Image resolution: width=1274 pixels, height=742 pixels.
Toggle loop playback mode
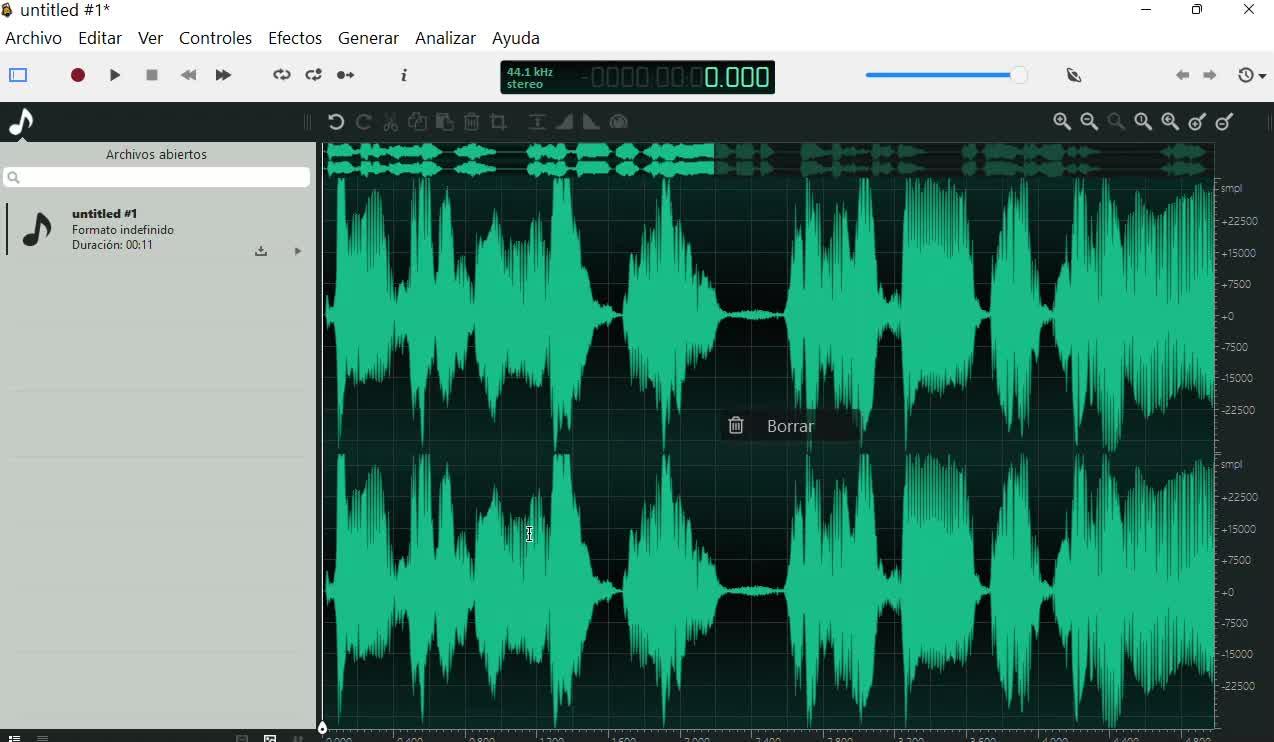(282, 76)
